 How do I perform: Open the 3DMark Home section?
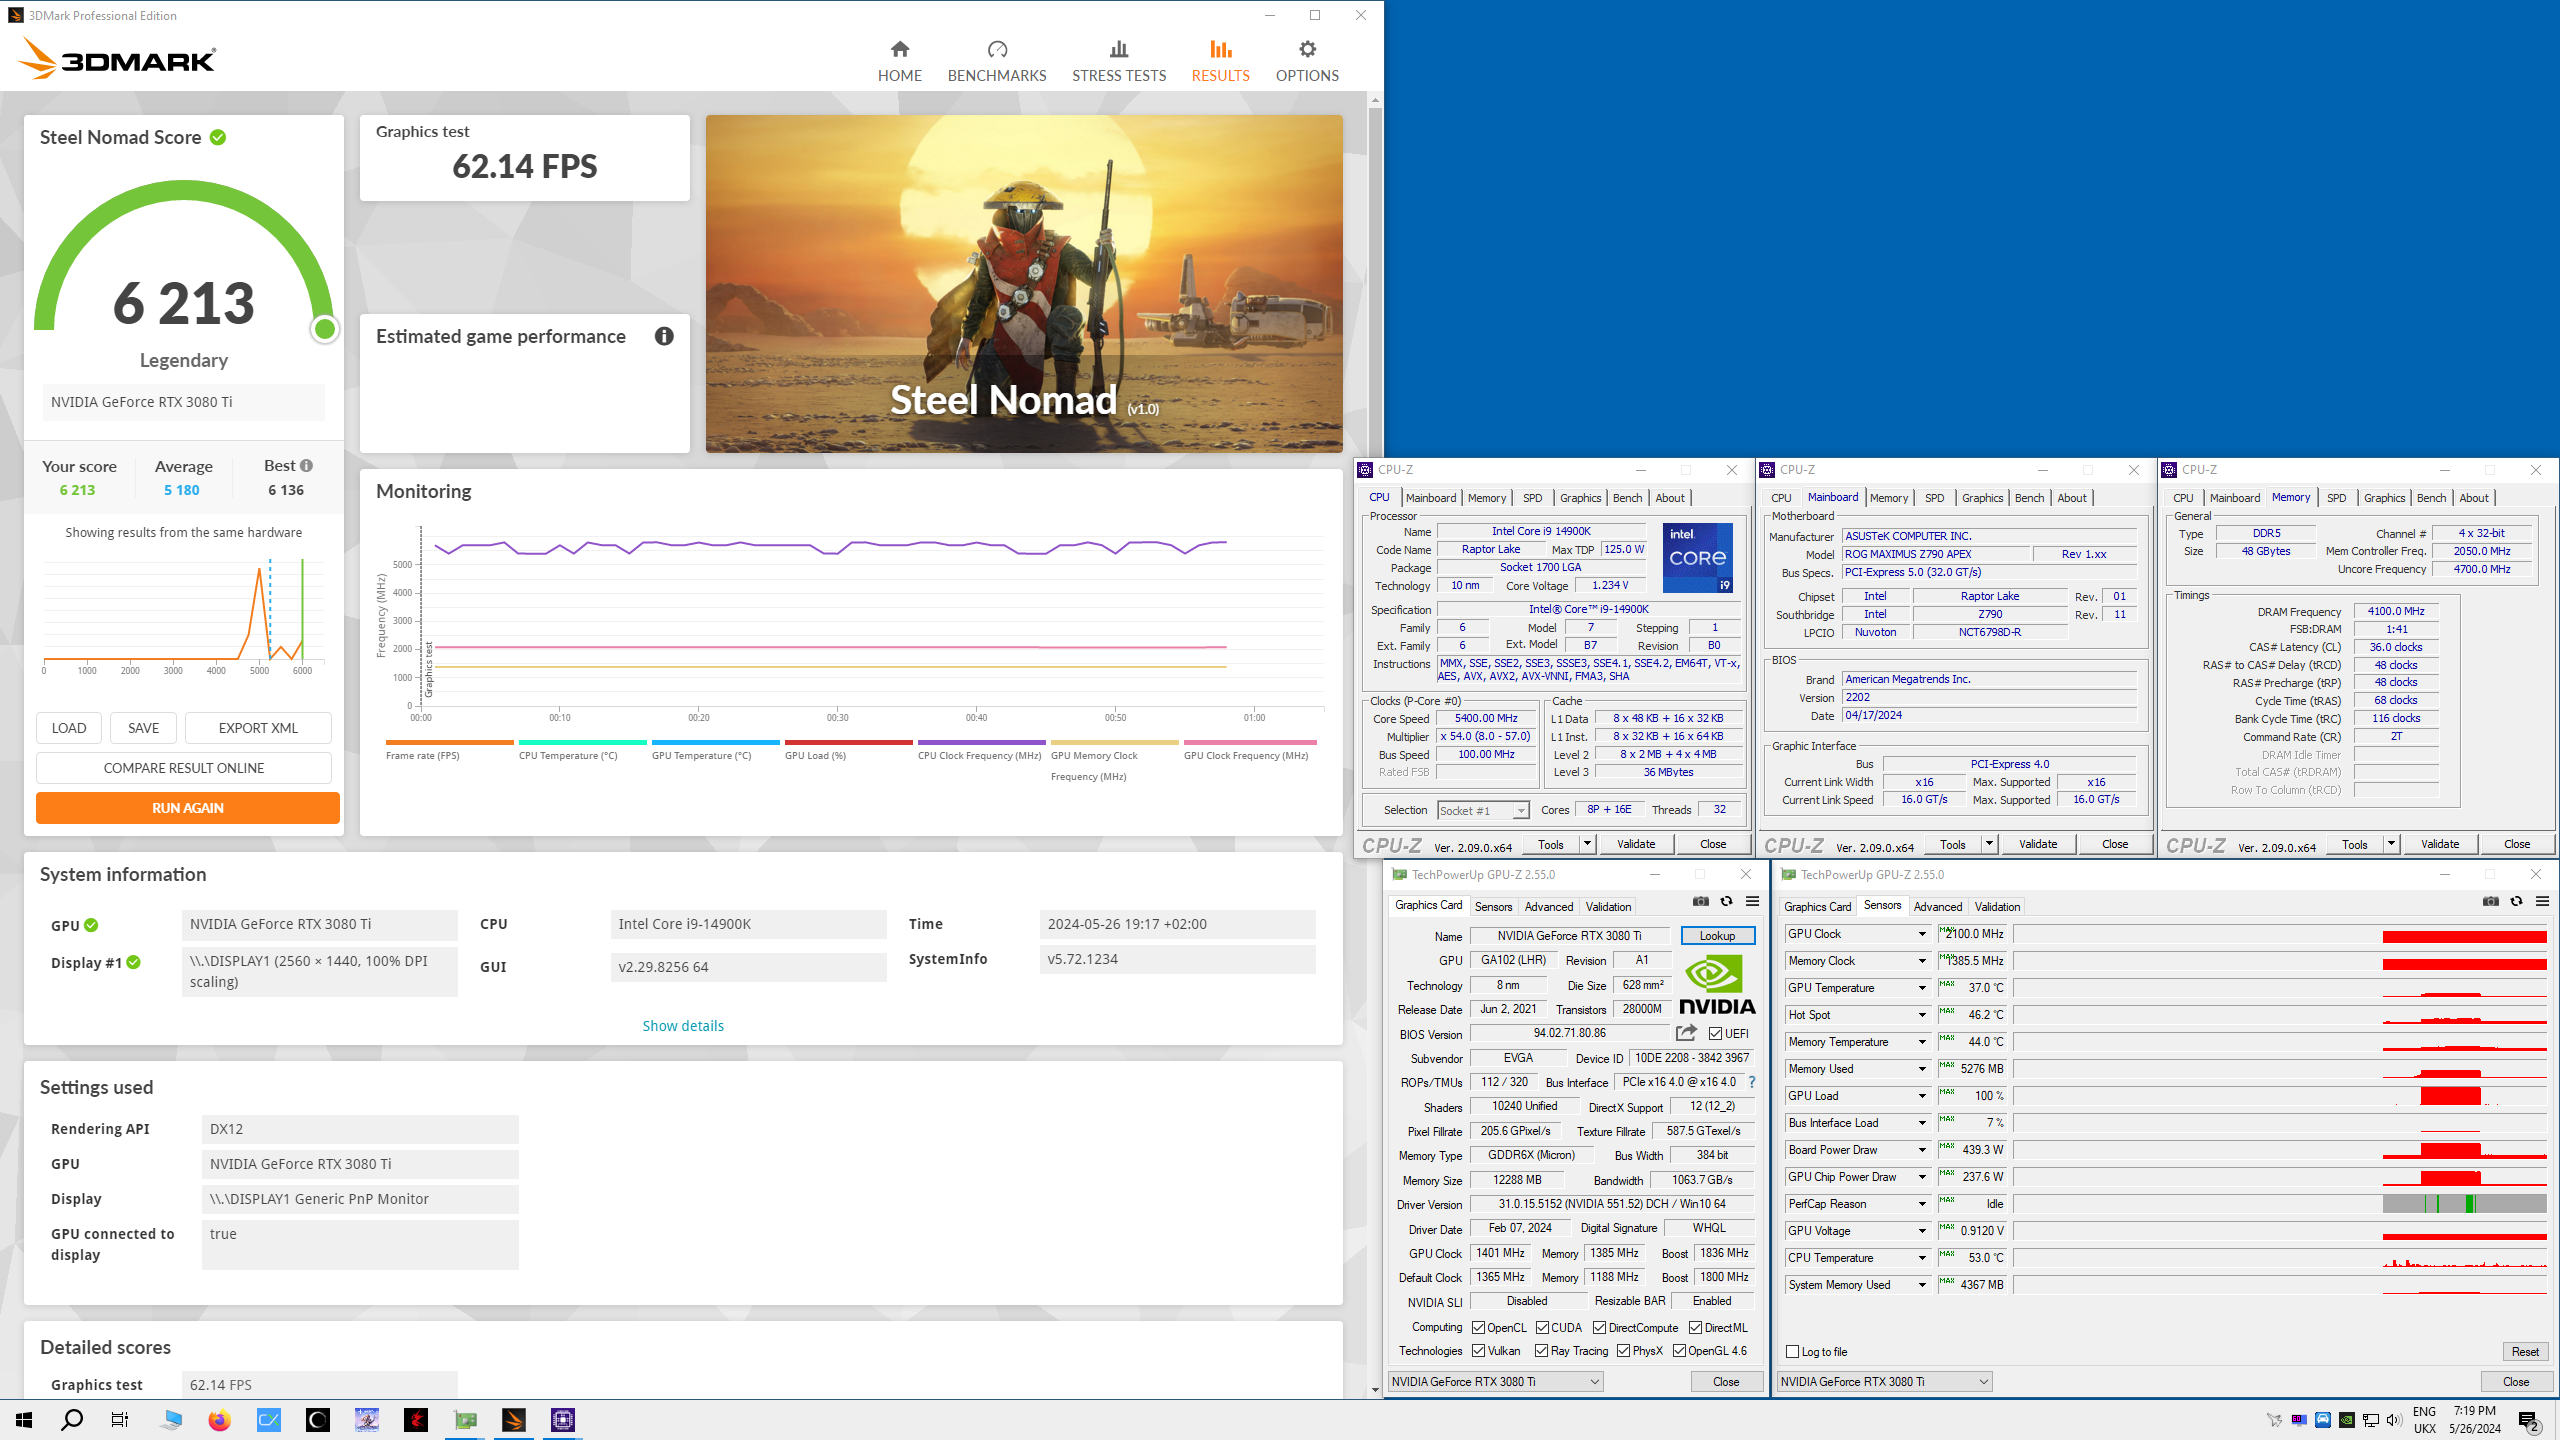[899, 61]
